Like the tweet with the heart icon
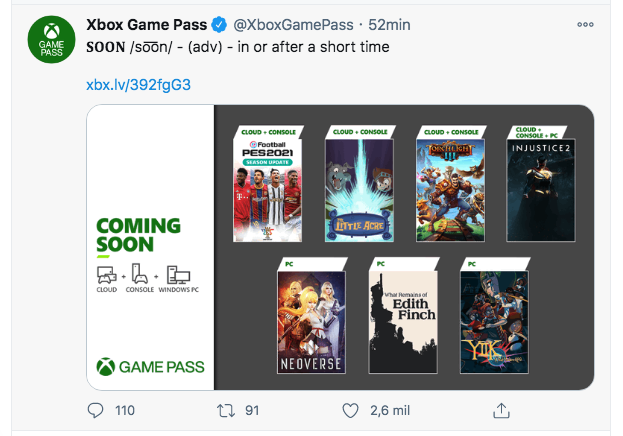Image resolution: width=623 pixels, height=436 pixels. coord(350,410)
